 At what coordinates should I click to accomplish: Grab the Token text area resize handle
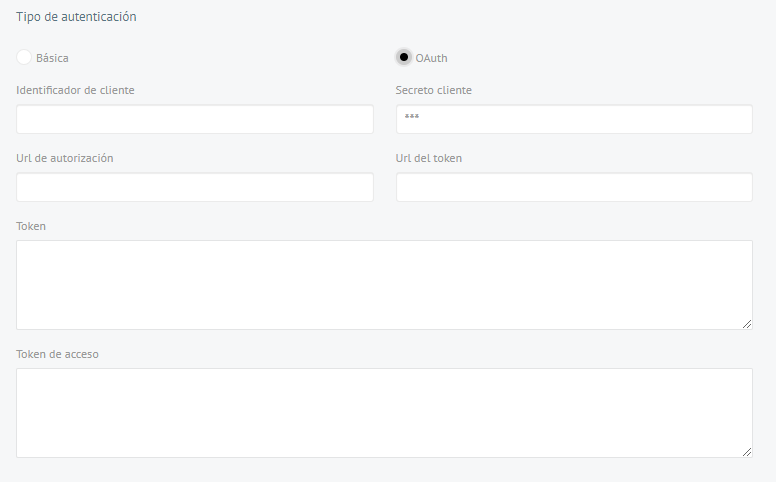coord(747,324)
